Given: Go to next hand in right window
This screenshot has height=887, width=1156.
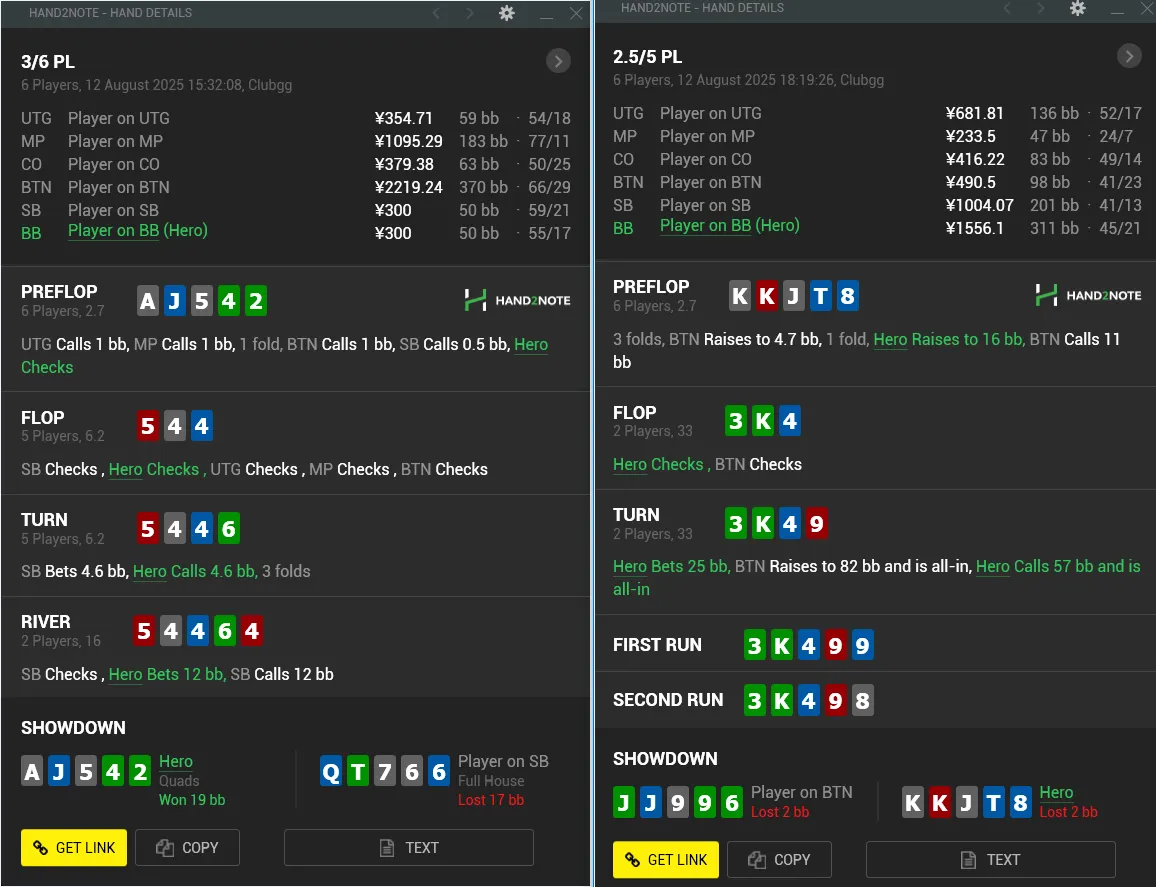Looking at the screenshot, I should (1041, 8).
